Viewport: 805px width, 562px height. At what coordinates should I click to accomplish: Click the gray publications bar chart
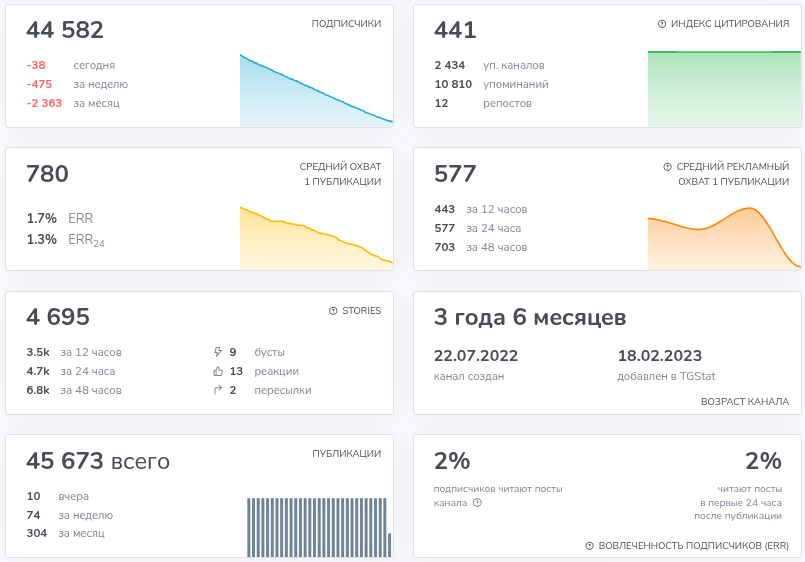[318, 526]
